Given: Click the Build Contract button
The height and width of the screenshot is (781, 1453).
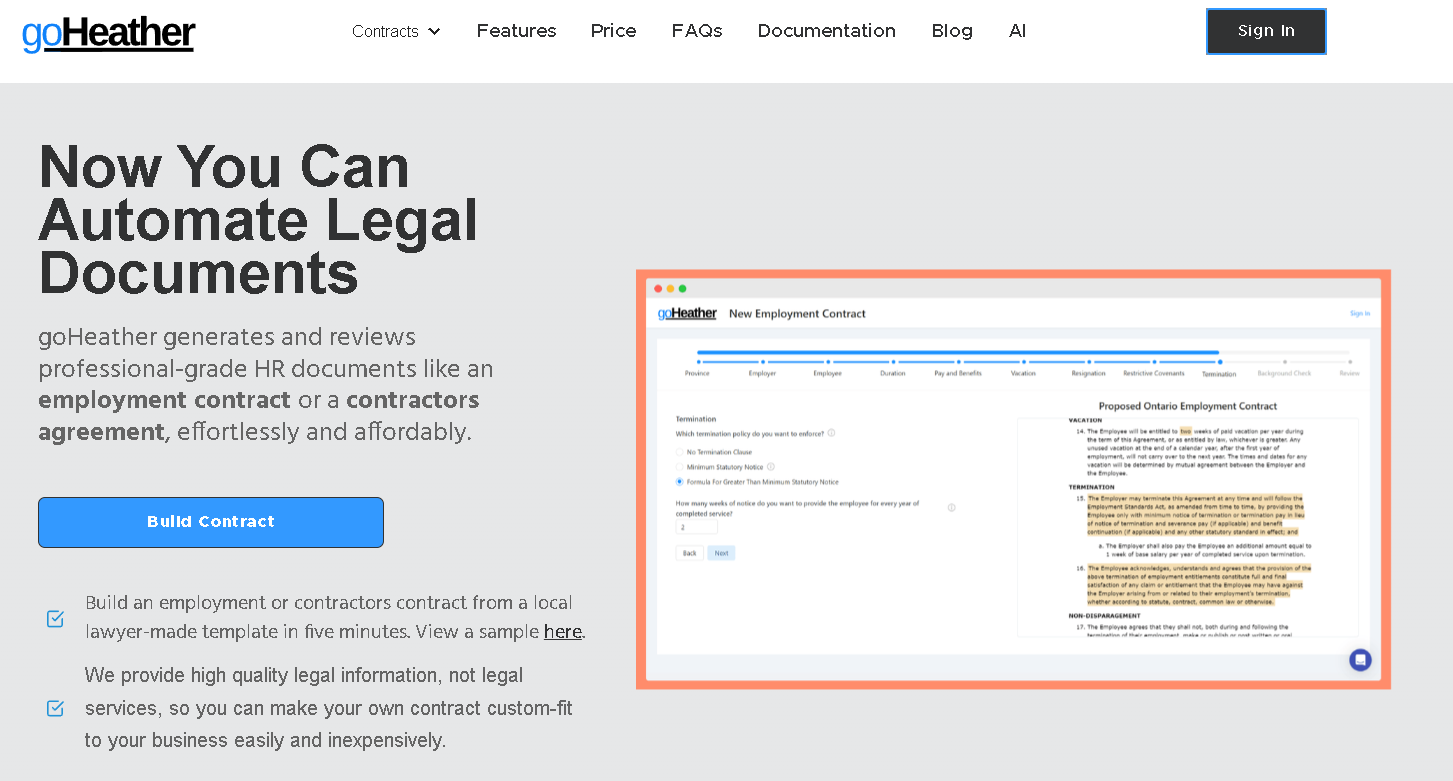Looking at the screenshot, I should point(211,522).
